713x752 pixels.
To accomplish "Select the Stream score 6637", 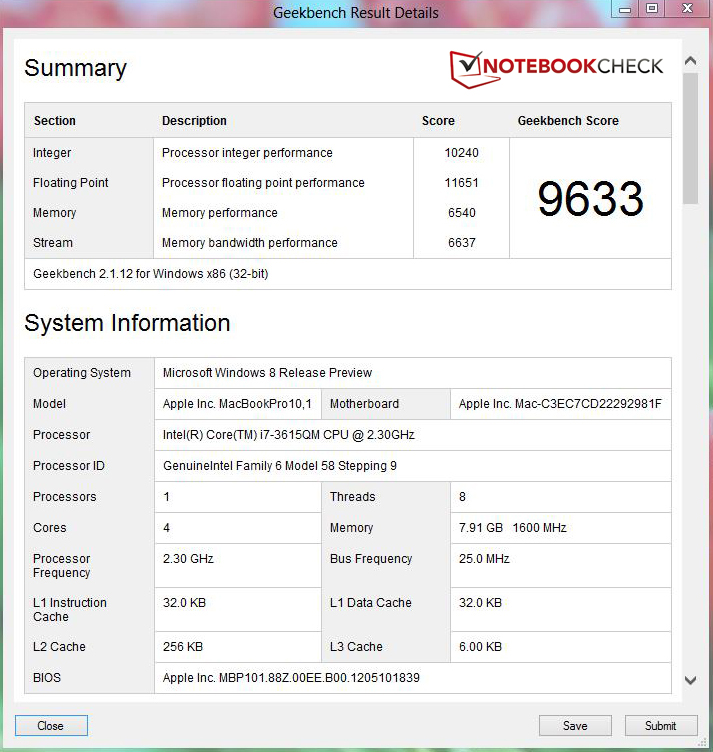I will tap(461, 243).
